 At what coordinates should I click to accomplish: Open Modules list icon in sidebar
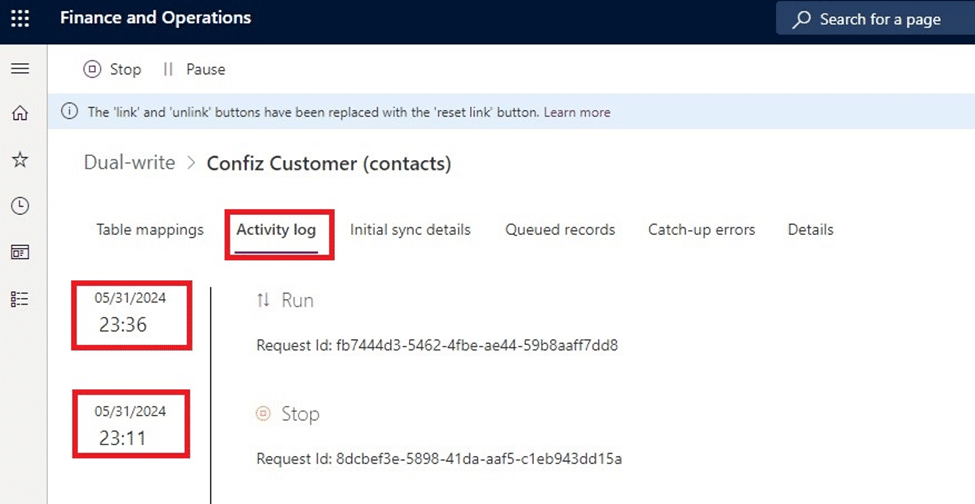pos(20,299)
